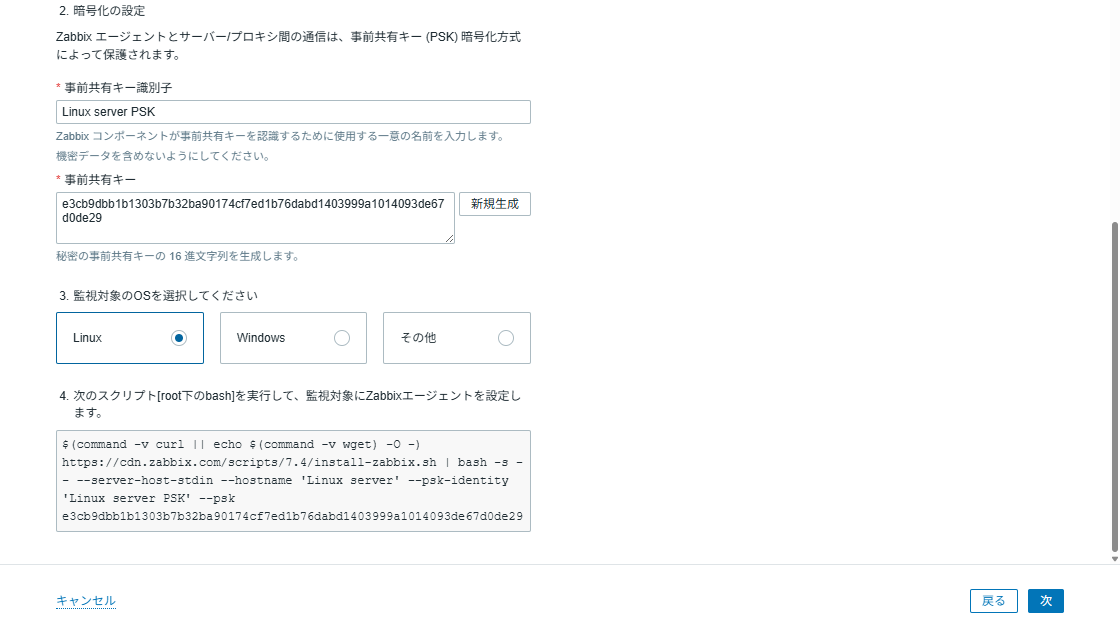This screenshot has width=1120, height=636.
Task: Click the PSK encryption description paragraph
Action: click(x=289, y=46)
